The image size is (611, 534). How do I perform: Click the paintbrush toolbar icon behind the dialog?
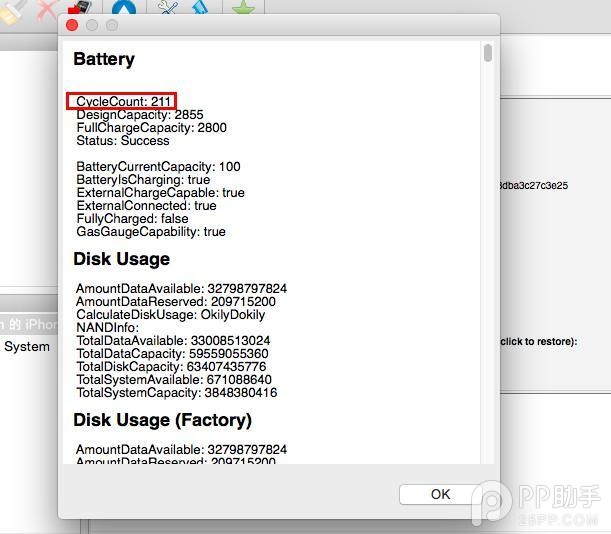[x=12, y=10]
